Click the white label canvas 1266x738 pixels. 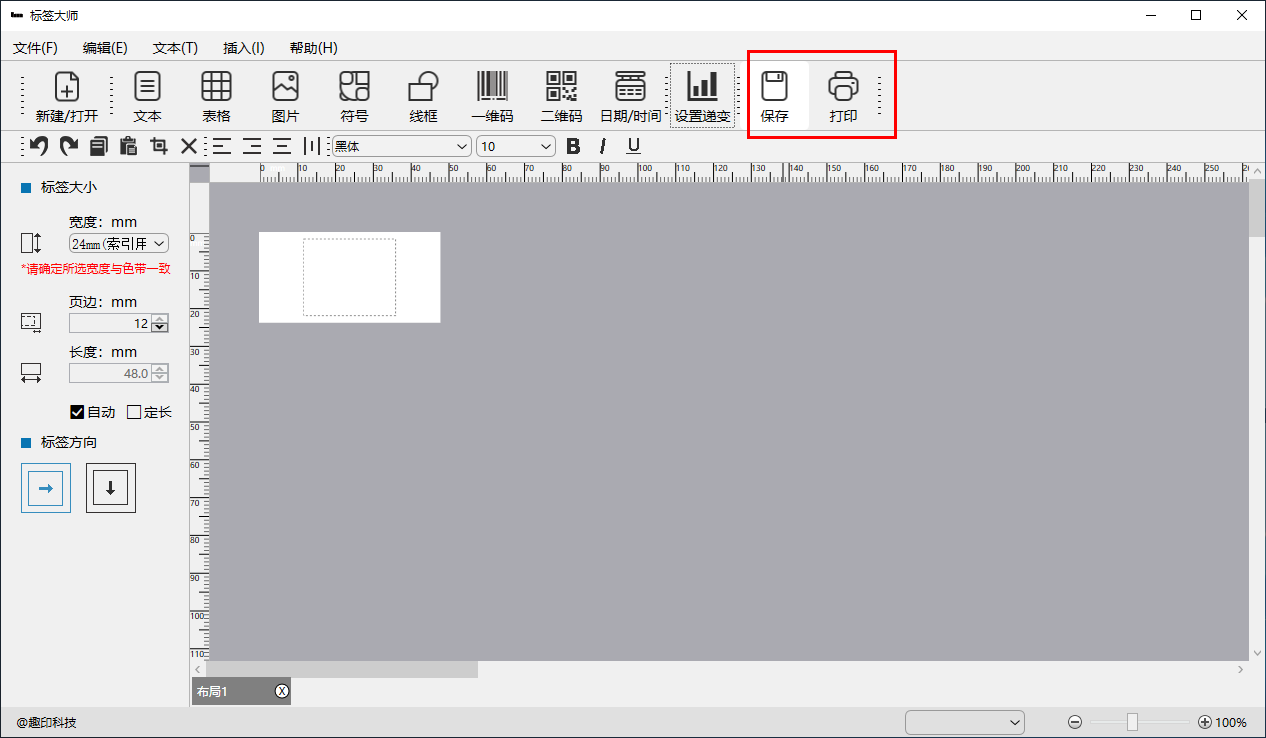pos(349,277)
